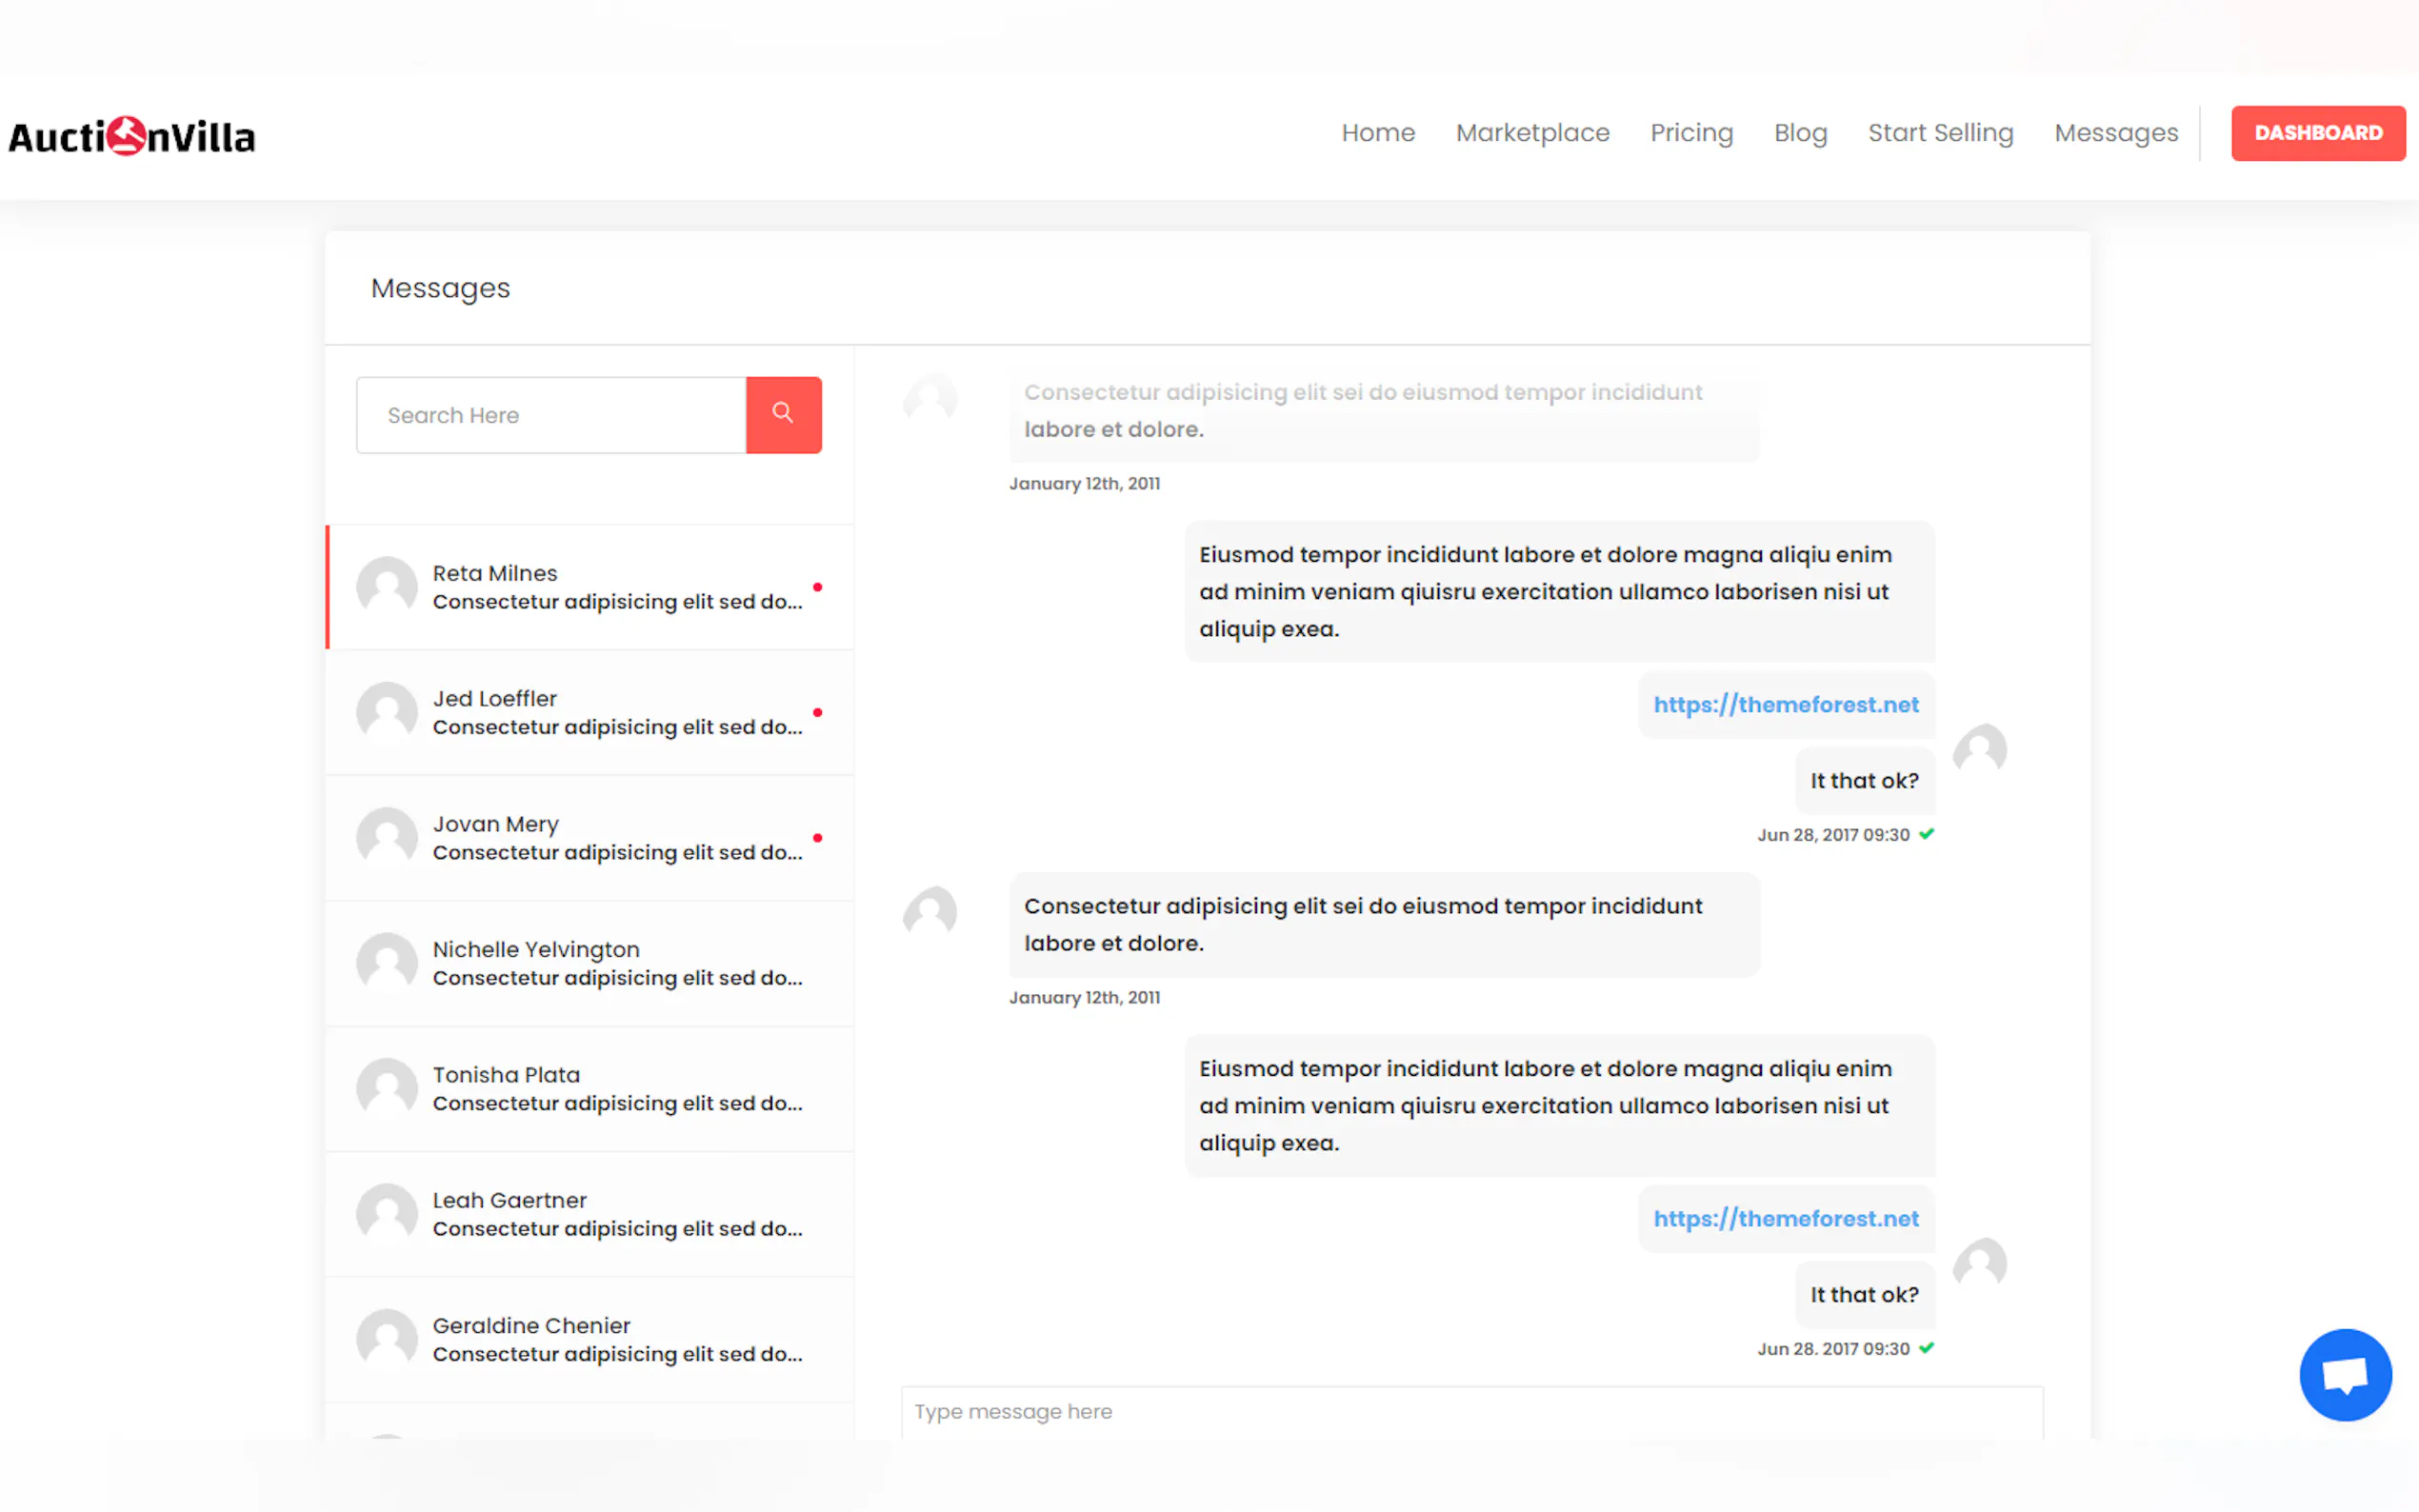
Task: Click Tonisha Plata's avatar icon
Action: [x=387, y=1088]
